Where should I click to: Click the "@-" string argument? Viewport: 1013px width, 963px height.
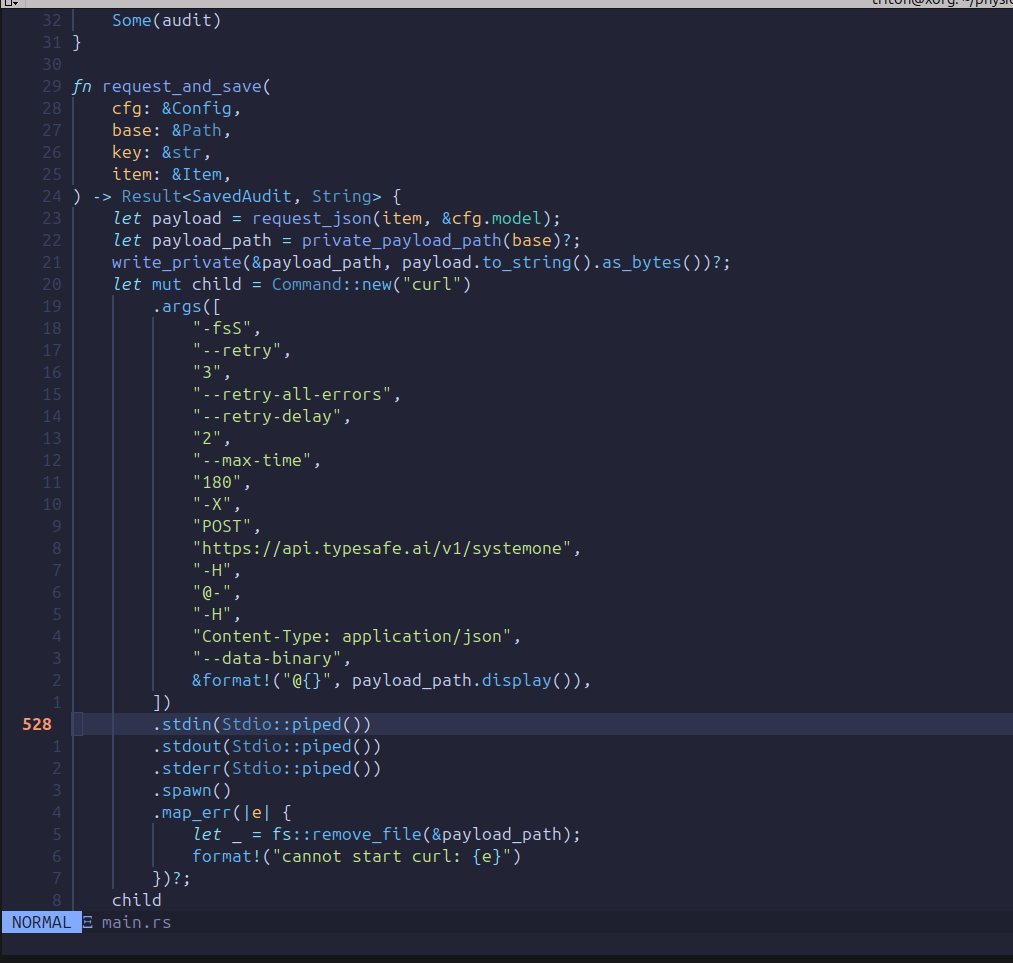point(211,592)
